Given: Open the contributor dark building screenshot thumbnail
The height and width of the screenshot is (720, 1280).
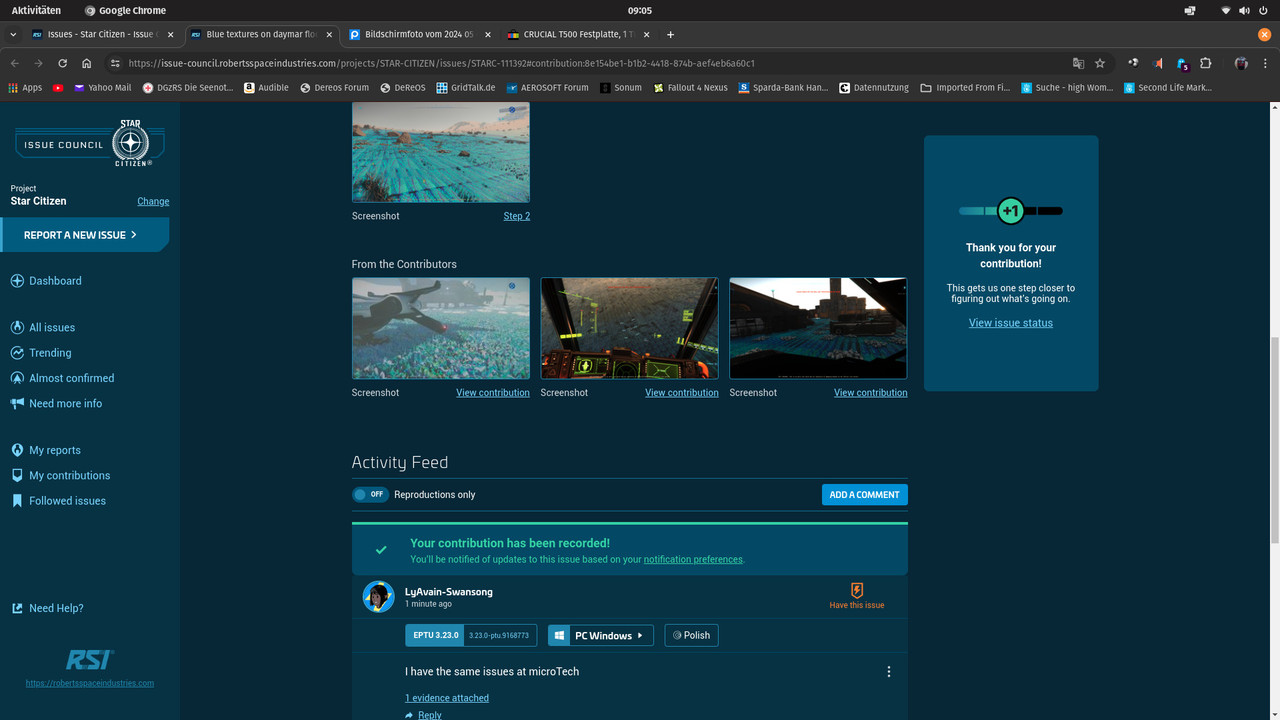Looking at the screenshot, I should click(818, 328).
